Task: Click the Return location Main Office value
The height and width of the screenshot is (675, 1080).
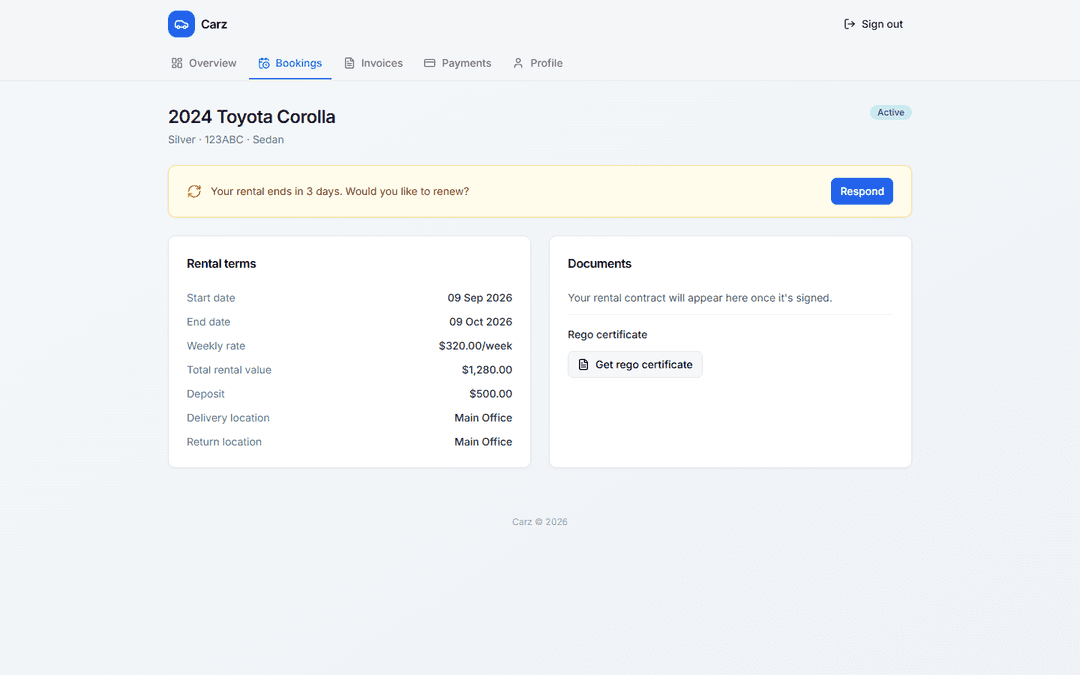Action: point(484,442)
